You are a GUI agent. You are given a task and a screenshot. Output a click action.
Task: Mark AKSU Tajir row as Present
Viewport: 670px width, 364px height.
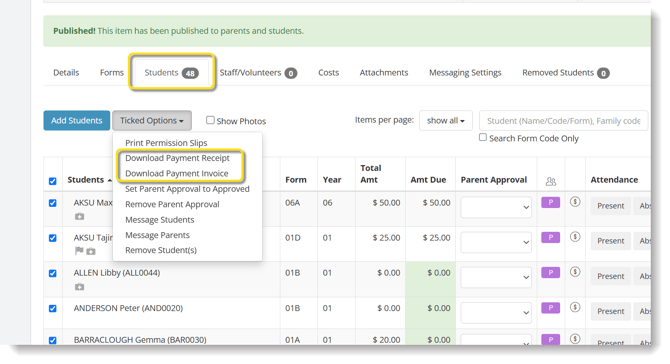[x=611, y=241]
